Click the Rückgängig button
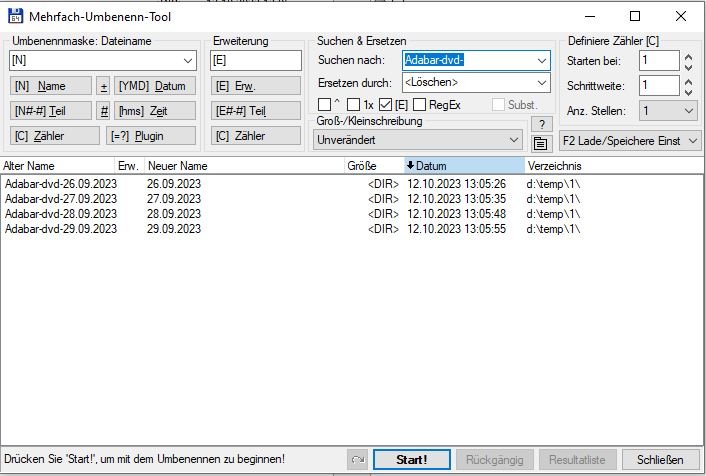The height and width of the screenshot is (476, 706). coord(494,460)
